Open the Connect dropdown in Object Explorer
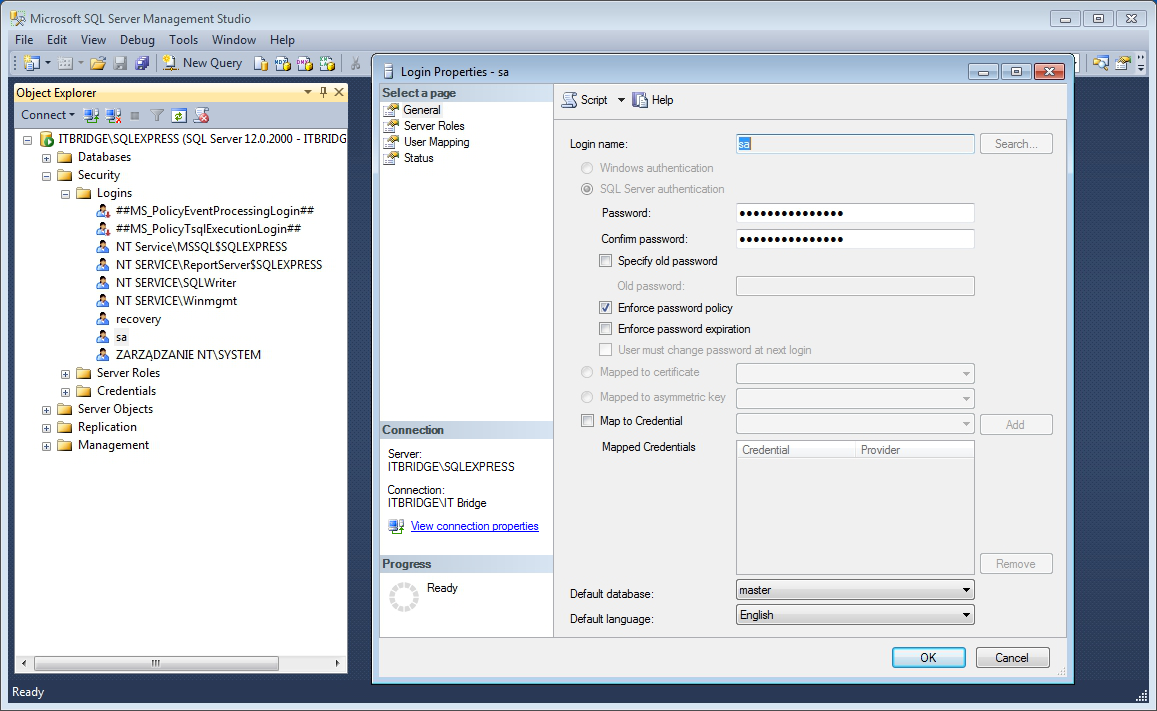 (48, 115)
